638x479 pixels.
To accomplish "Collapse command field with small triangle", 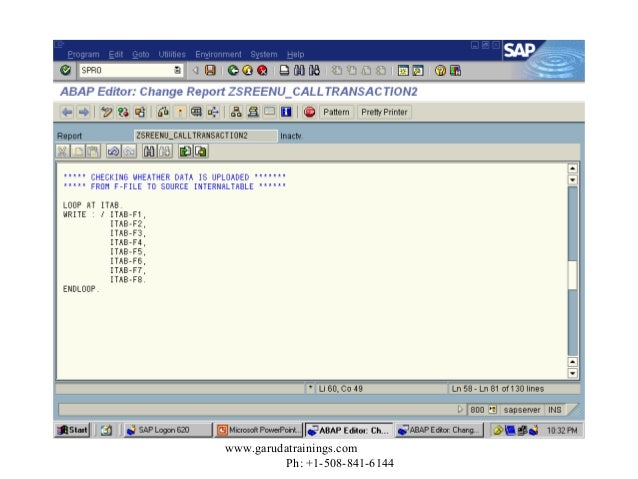I will coord(196,70).
